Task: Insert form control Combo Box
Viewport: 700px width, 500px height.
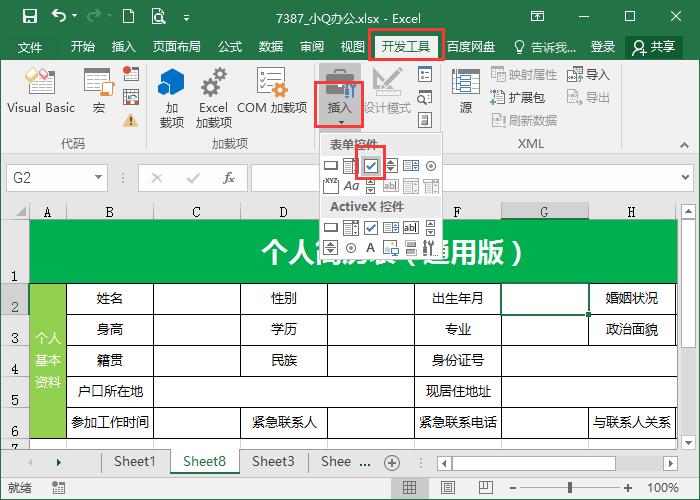Action: 350,166
